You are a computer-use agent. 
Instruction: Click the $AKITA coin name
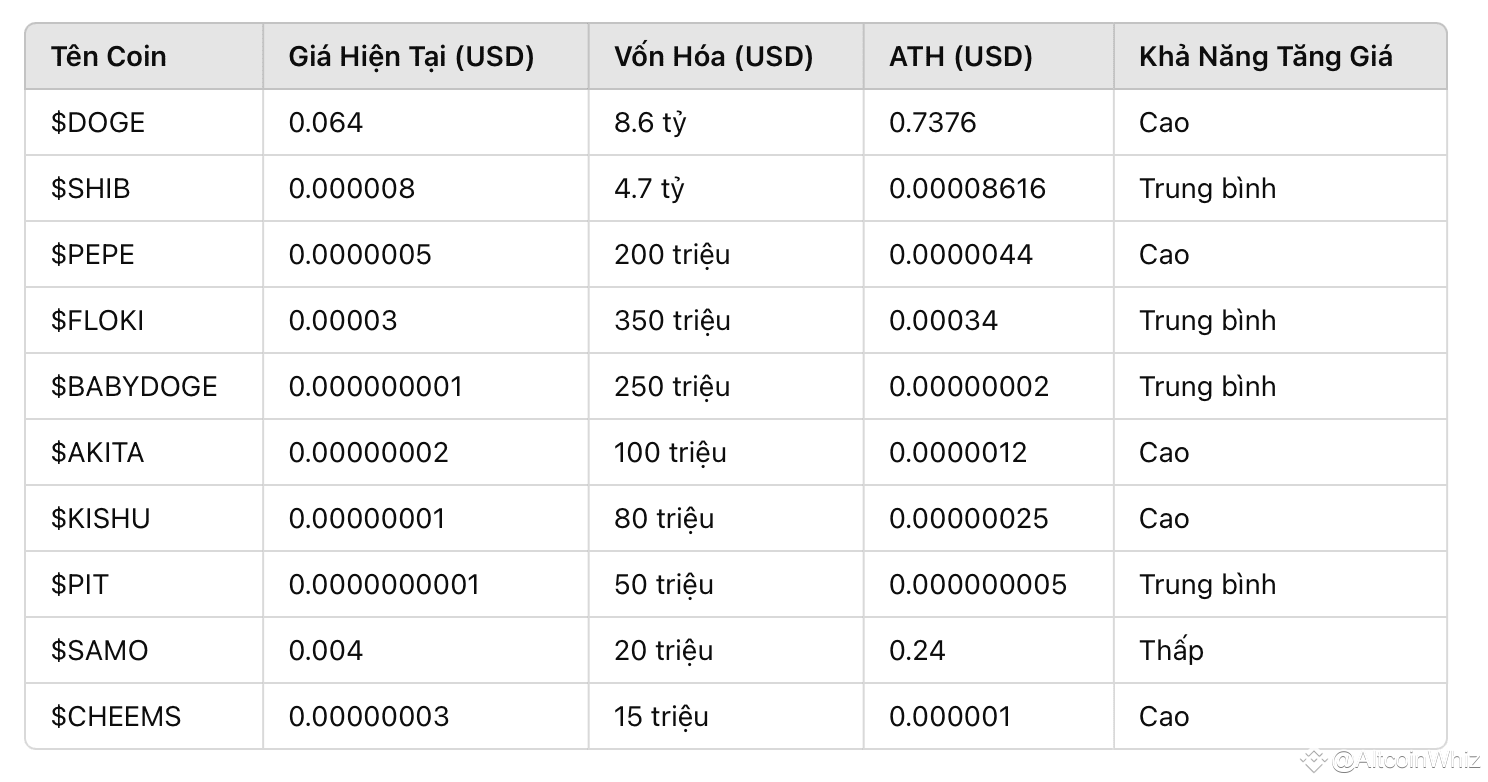tap(98, 453)
